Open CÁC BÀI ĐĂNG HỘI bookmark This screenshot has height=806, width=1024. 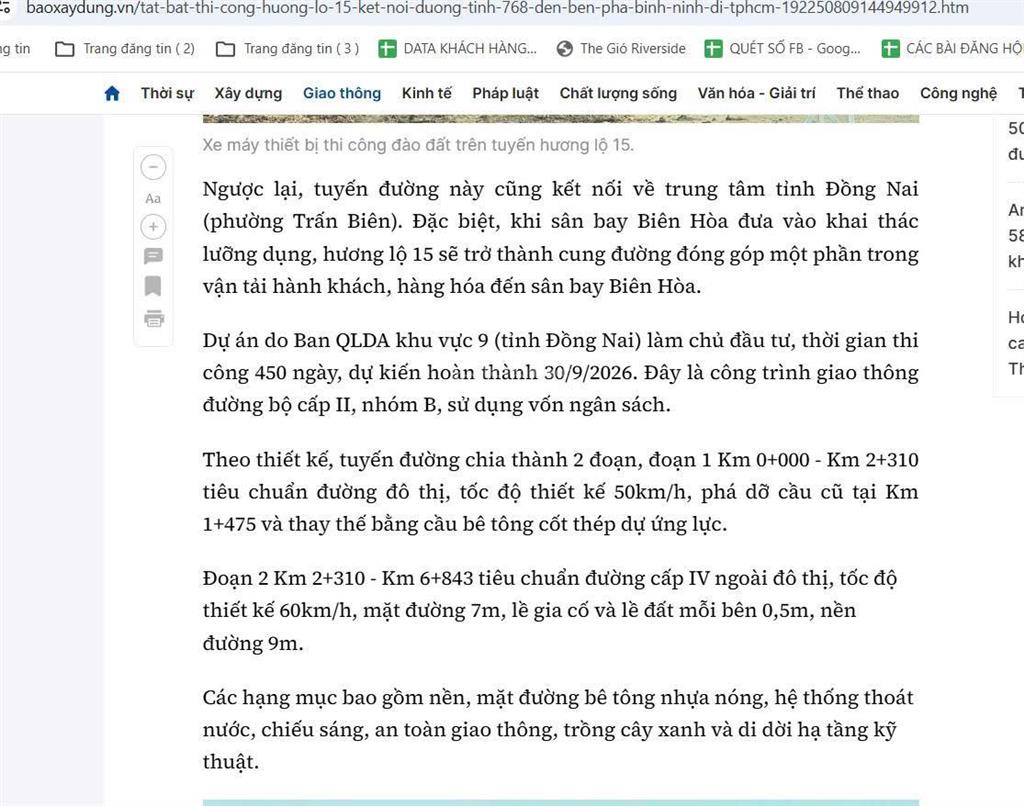(953, 48)
